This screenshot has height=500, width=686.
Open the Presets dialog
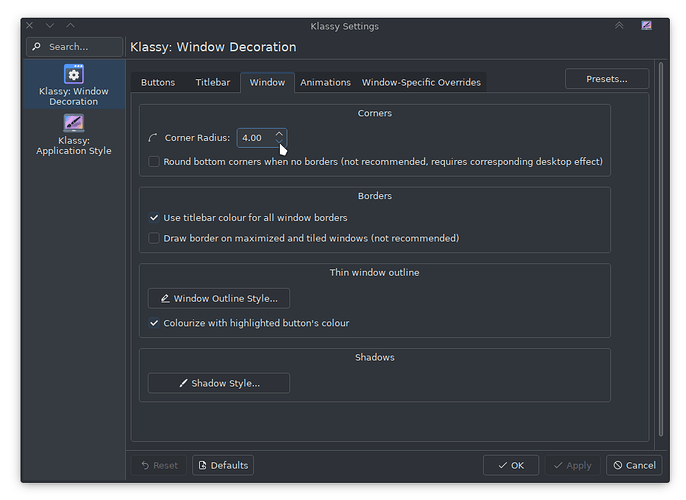[606, 78]
